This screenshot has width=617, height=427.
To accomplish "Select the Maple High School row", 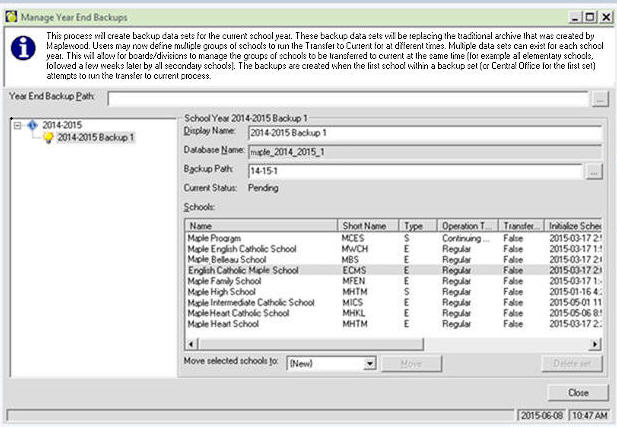I will tap(230, 291).
